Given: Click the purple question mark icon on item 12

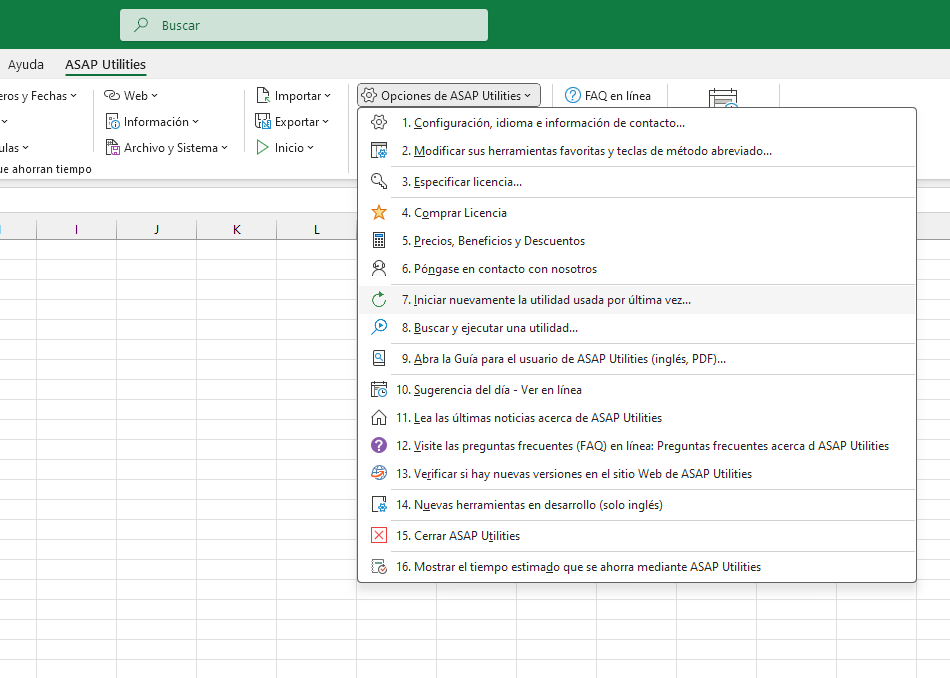Looking at the screenshot, I should (379, 445).
